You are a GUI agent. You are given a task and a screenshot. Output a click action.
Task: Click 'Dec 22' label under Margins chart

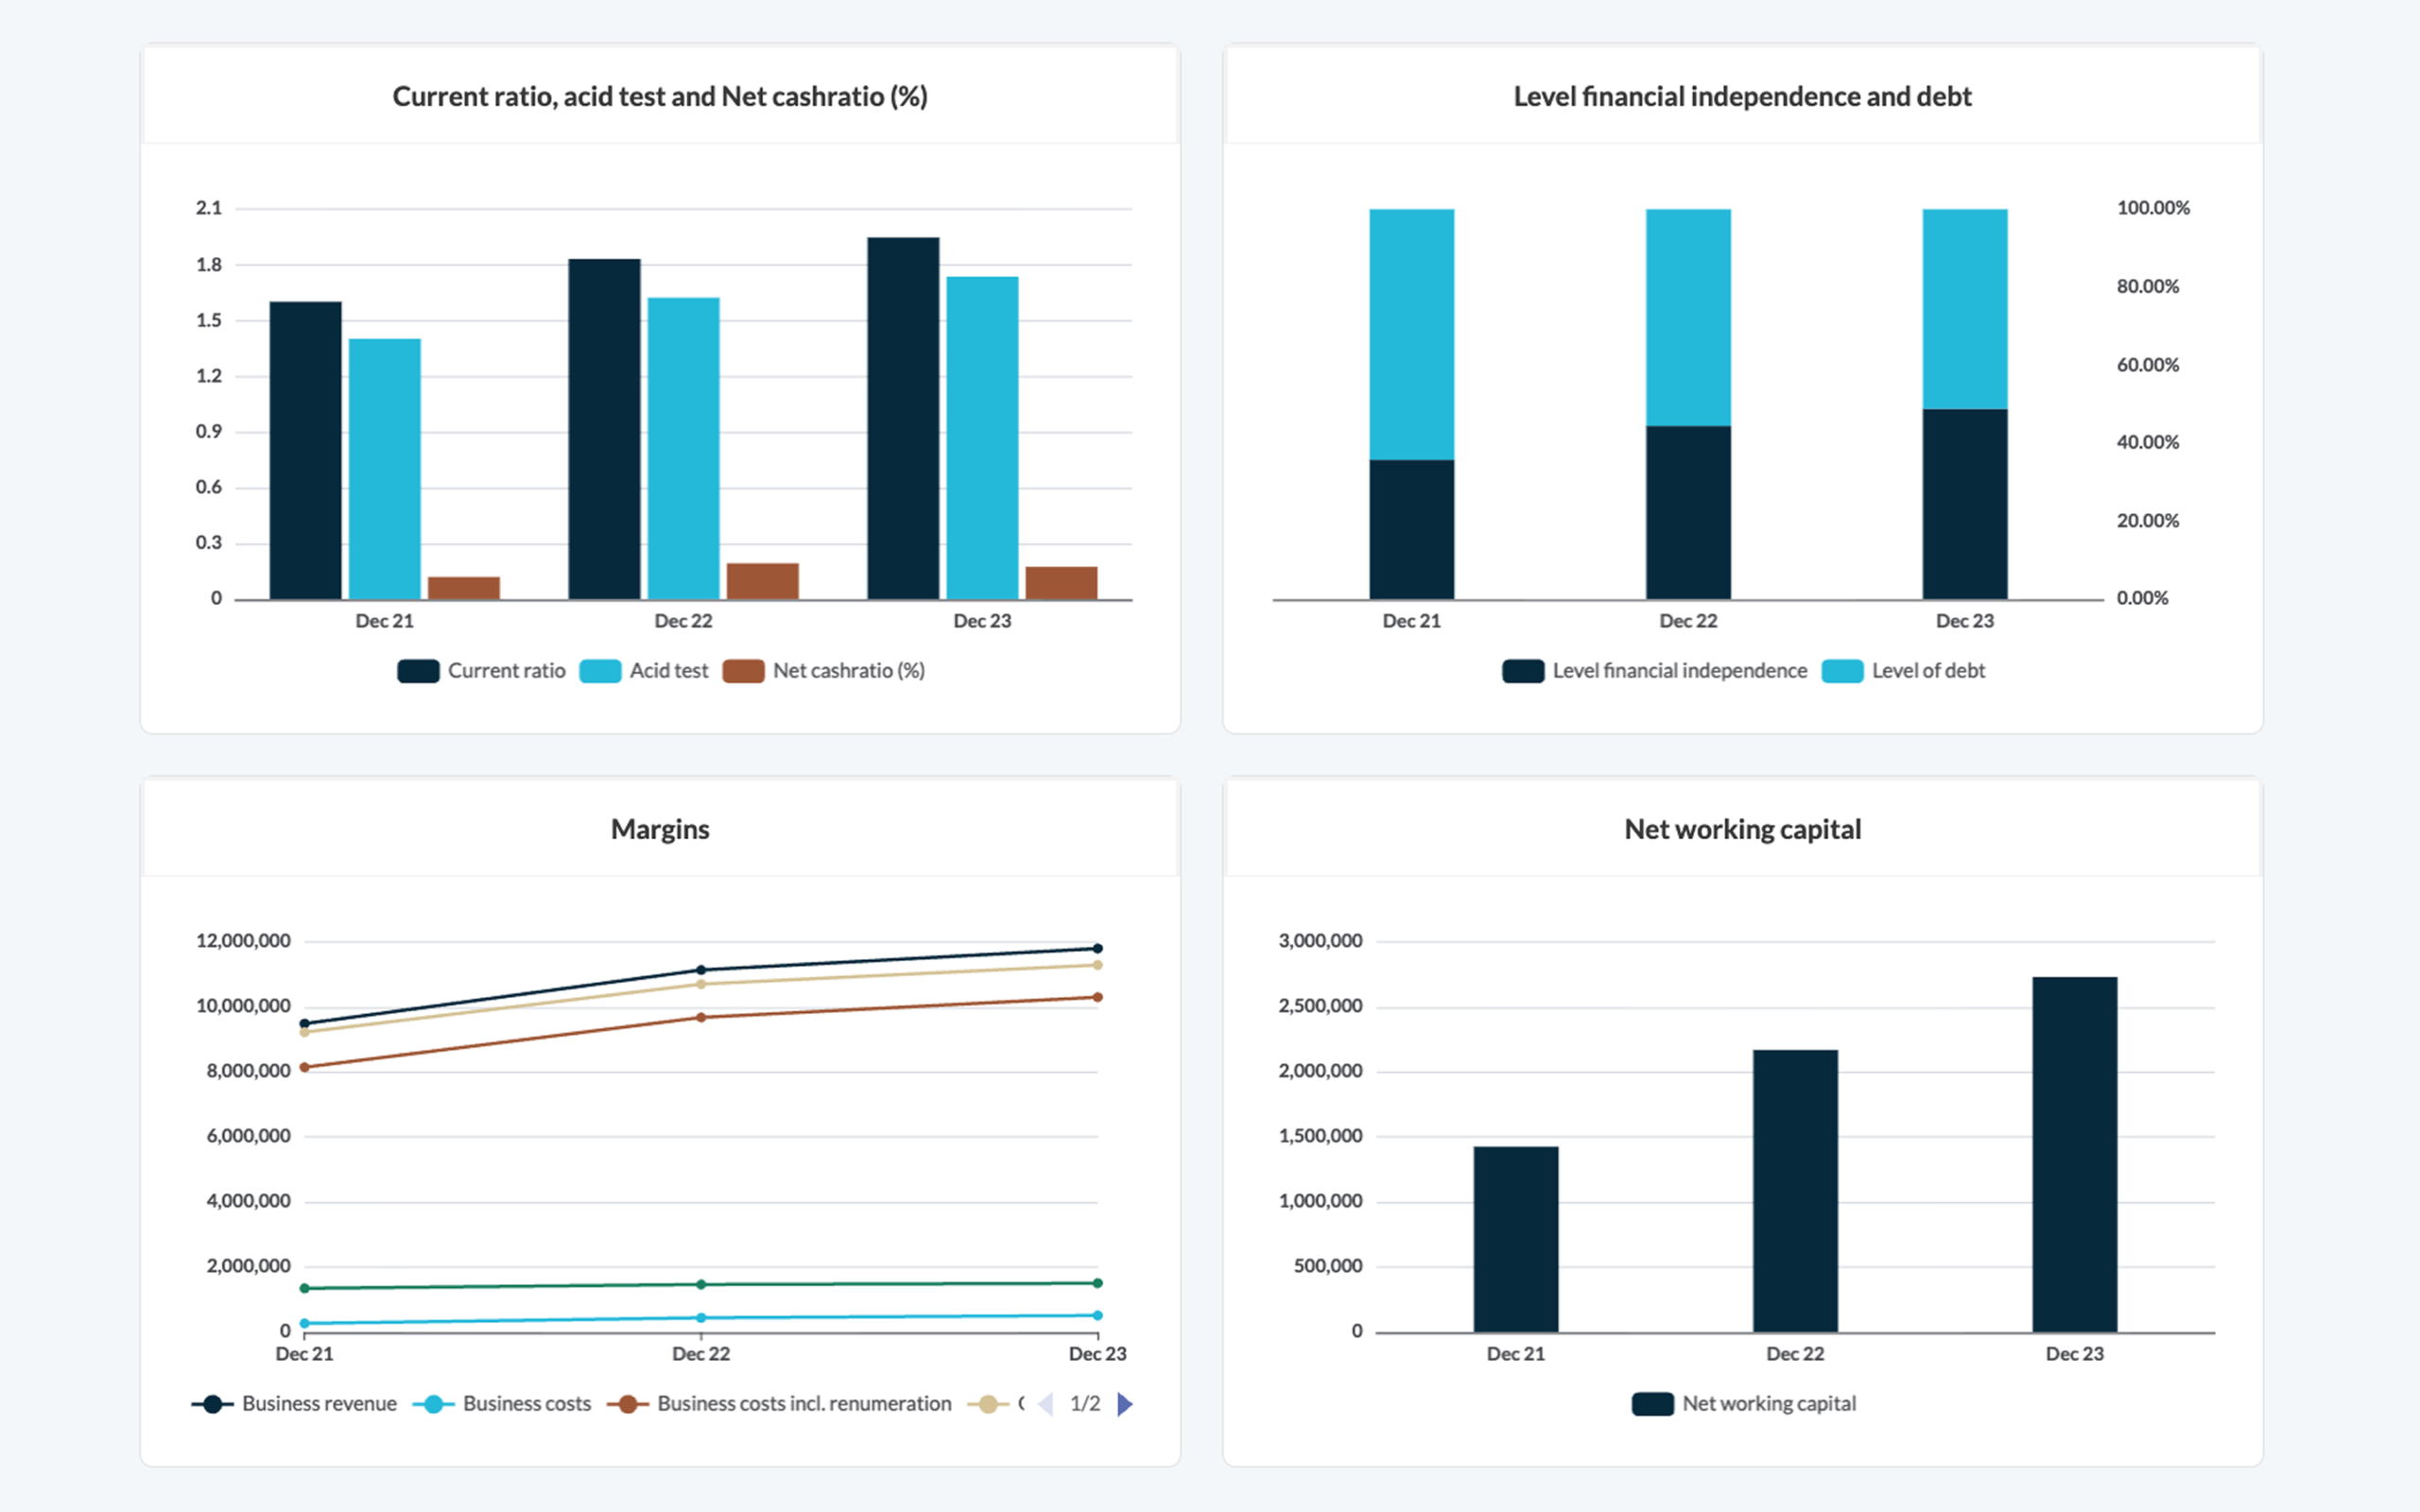(701, 1354)
